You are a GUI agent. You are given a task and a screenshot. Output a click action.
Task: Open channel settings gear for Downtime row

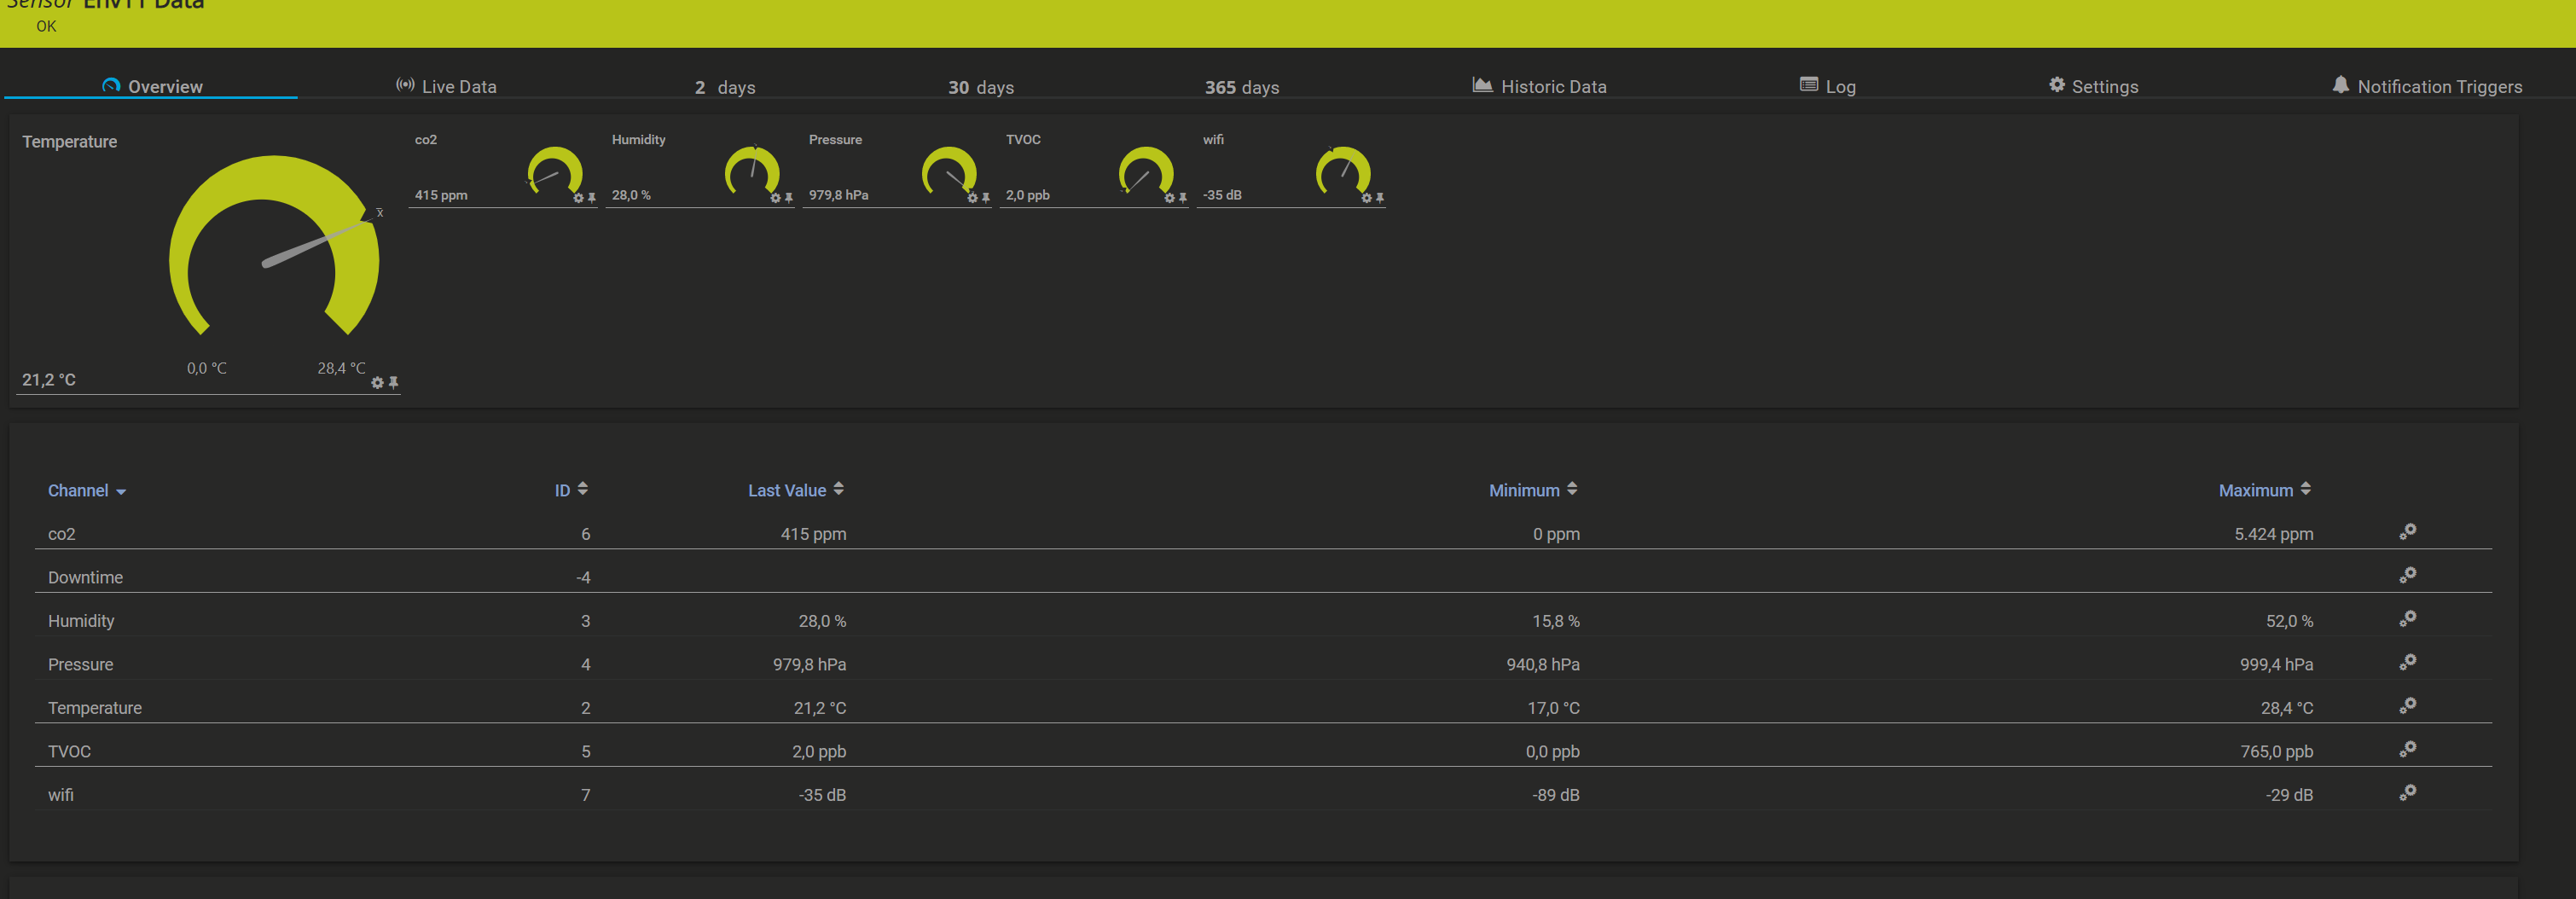2407,575
